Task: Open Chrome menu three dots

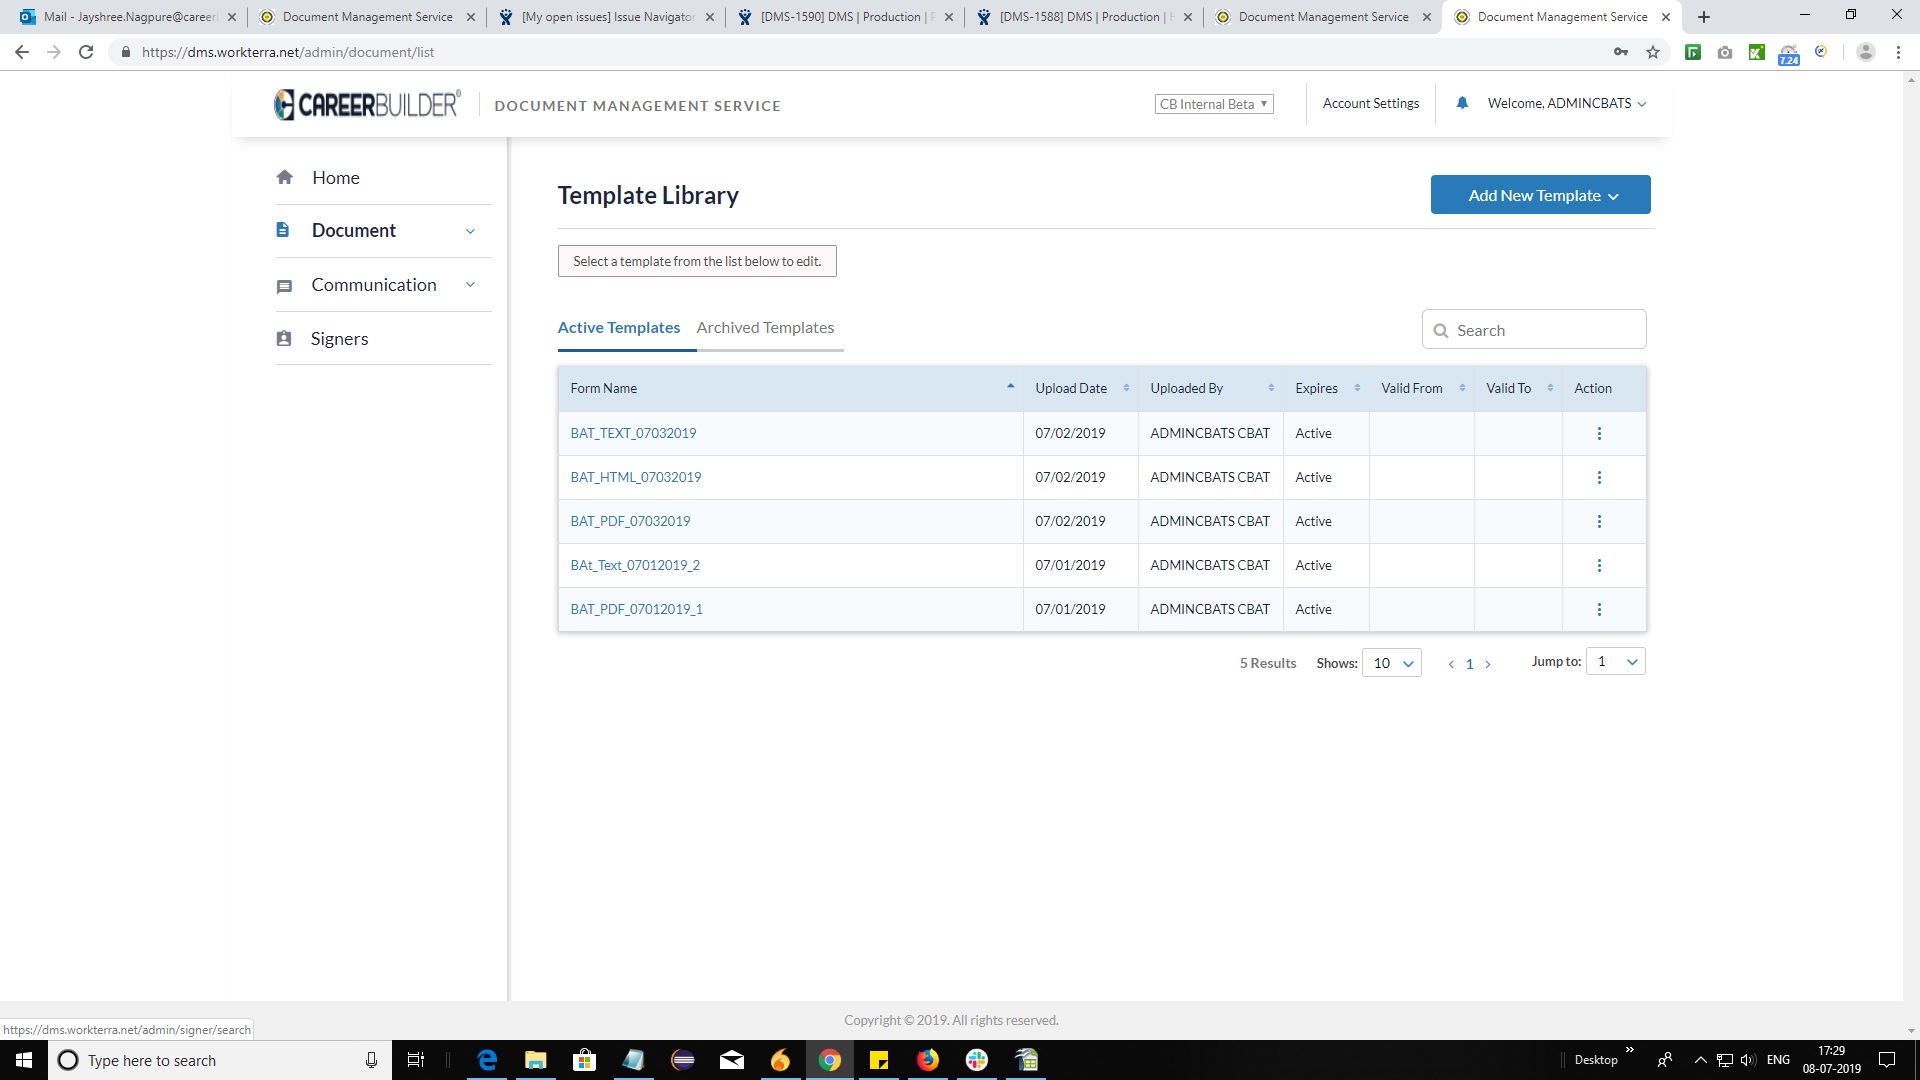Action: click(1898, 52)
